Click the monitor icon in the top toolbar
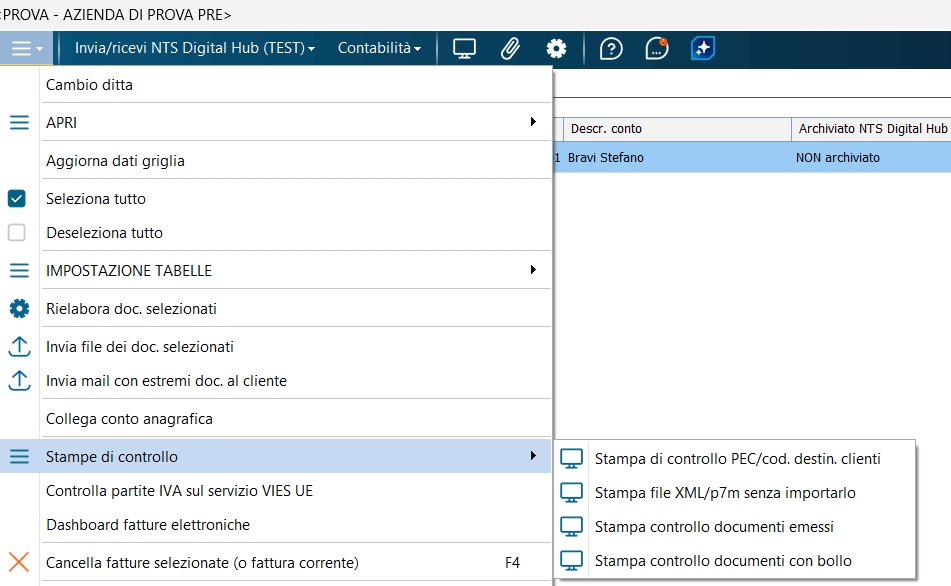This screenshot has width=951, height=586. click(464, 48)
